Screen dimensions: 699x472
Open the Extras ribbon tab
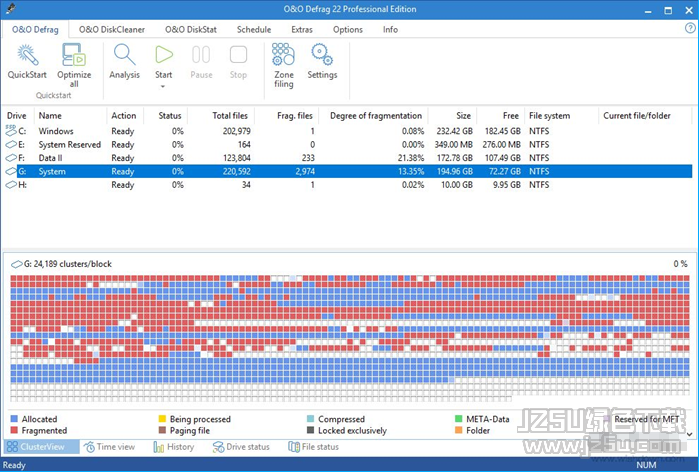pyautogui.click(x=302, y=29)
